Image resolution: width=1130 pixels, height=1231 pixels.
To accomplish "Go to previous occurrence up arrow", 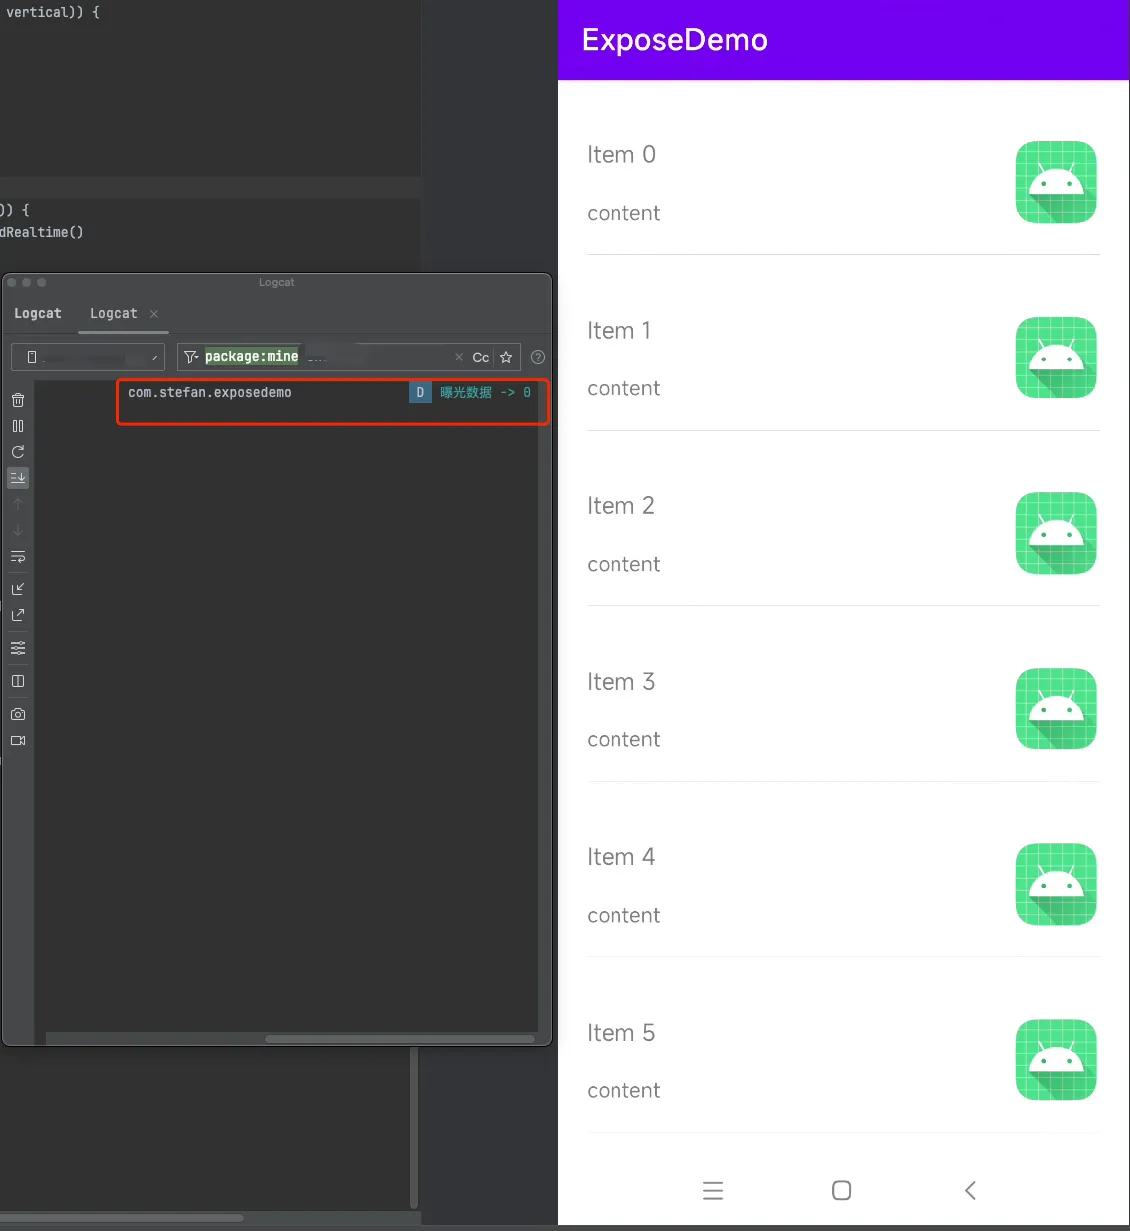I will point(18,504).
